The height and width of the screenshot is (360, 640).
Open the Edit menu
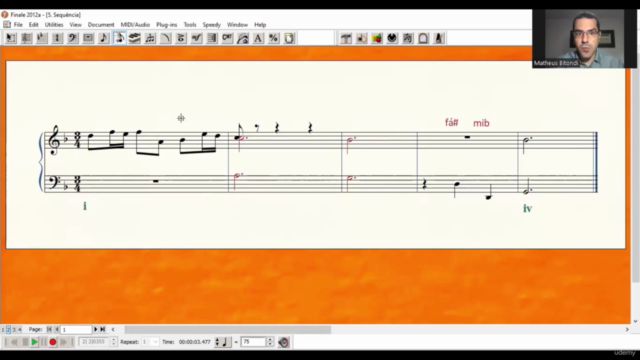(x=33, y=24)
